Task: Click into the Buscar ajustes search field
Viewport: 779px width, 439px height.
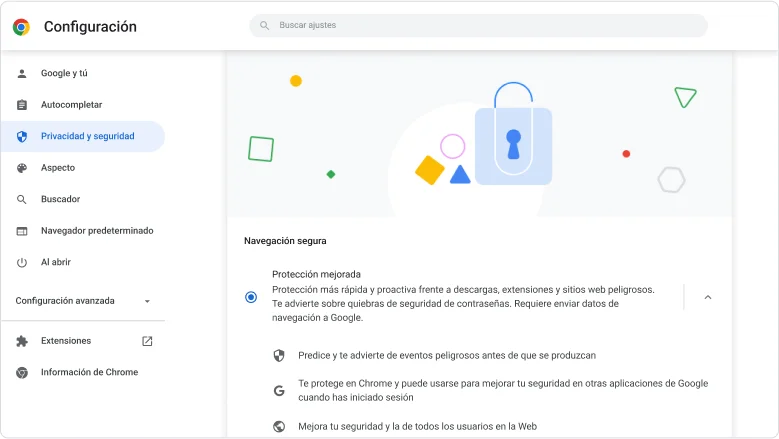Action: pyautogui.click(x=478, y=25)
